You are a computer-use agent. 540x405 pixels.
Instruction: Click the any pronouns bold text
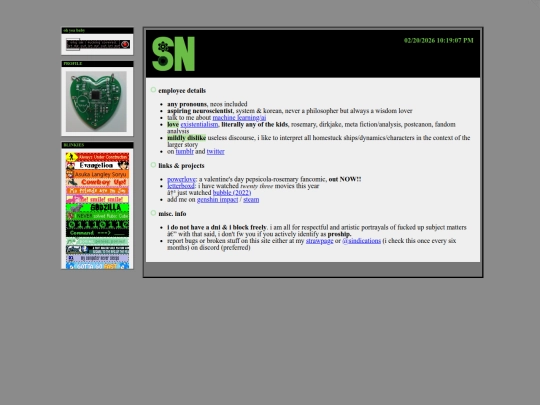point(187,104)
